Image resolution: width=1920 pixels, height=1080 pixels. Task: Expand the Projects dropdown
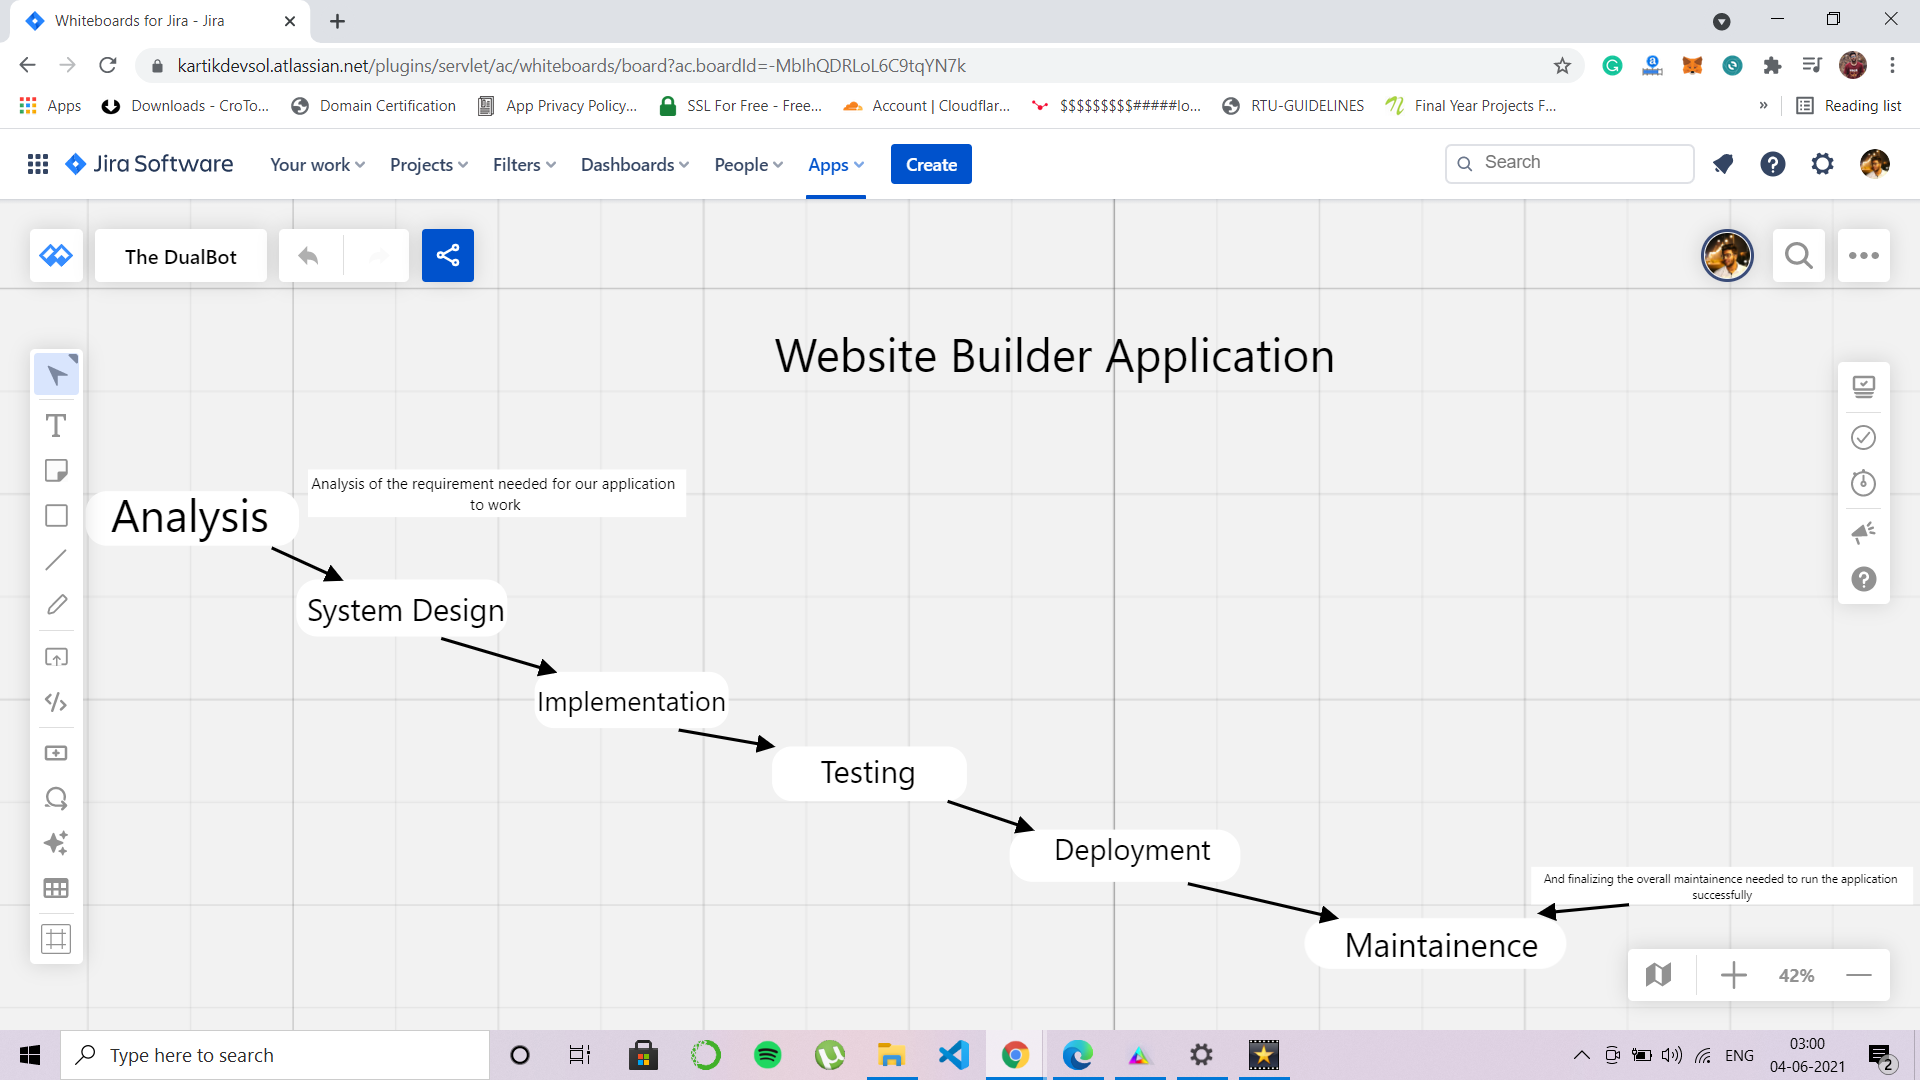429,165
